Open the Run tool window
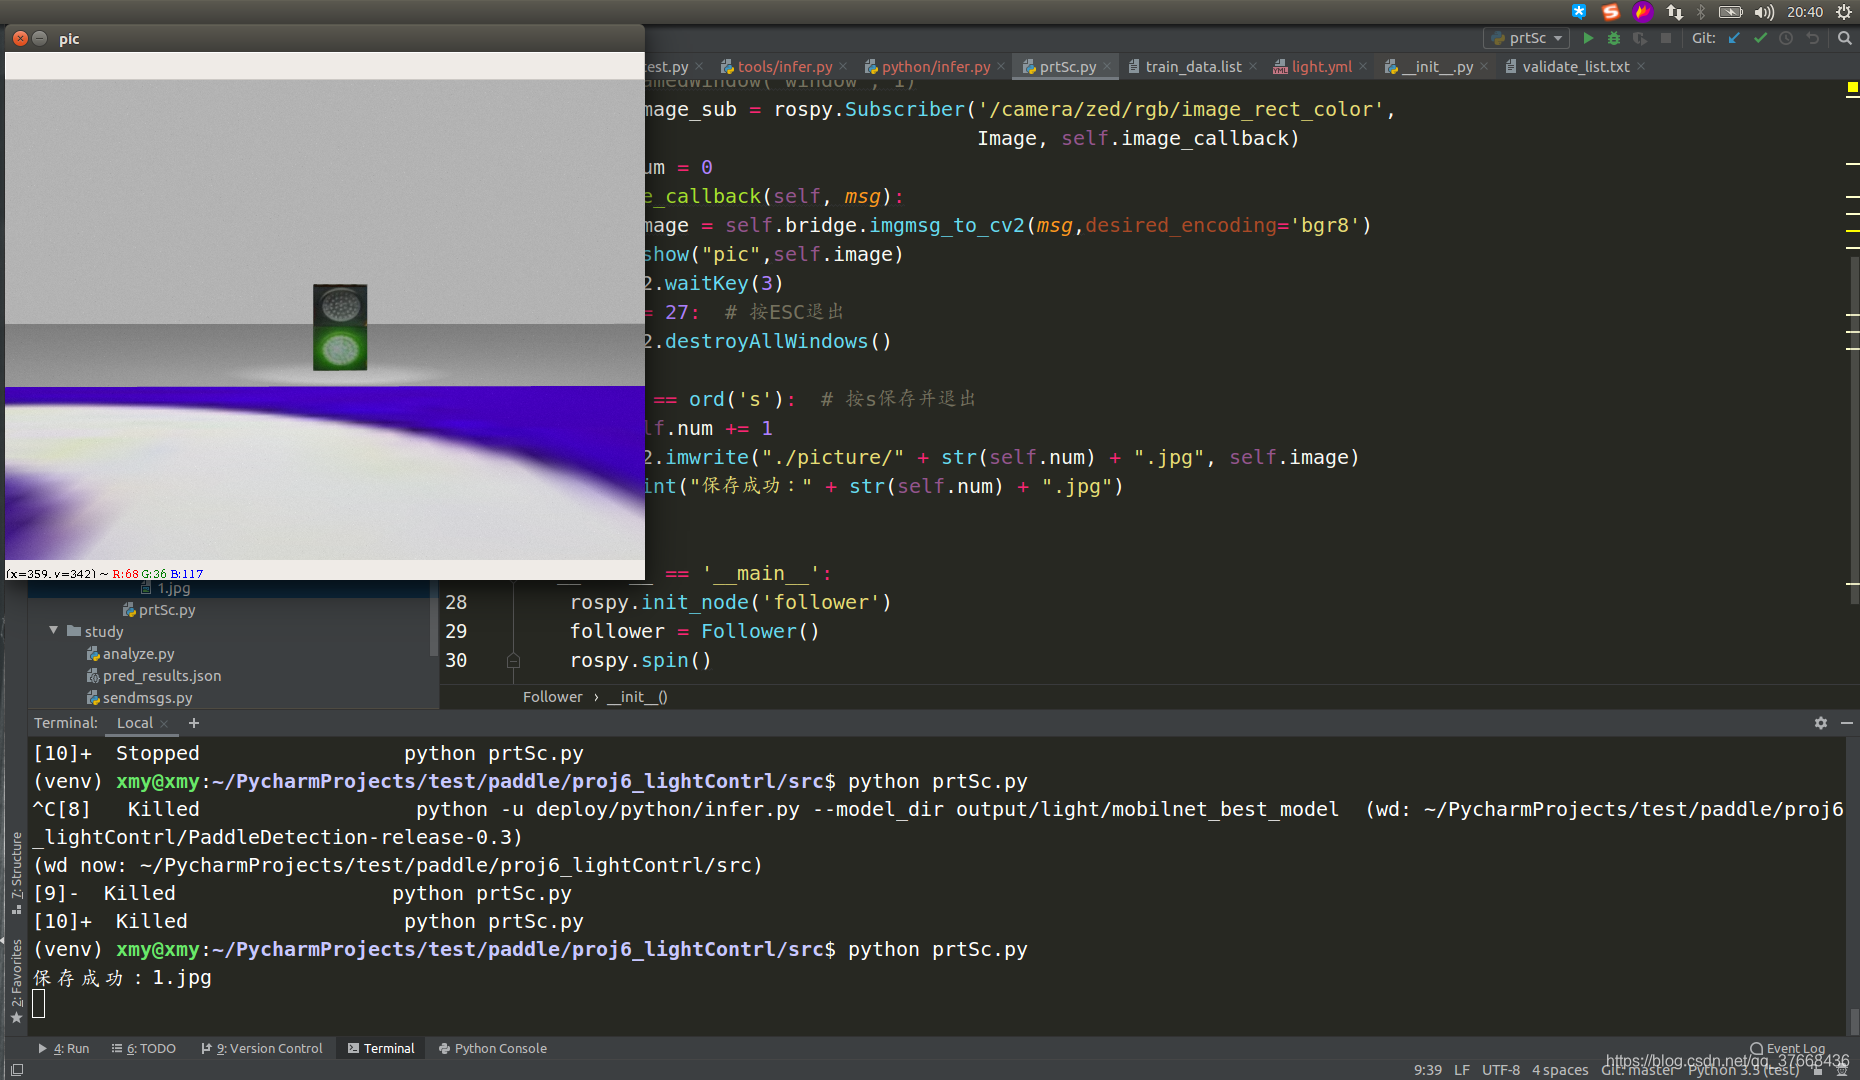The image size is (1860, 1080). point(64,1049)
